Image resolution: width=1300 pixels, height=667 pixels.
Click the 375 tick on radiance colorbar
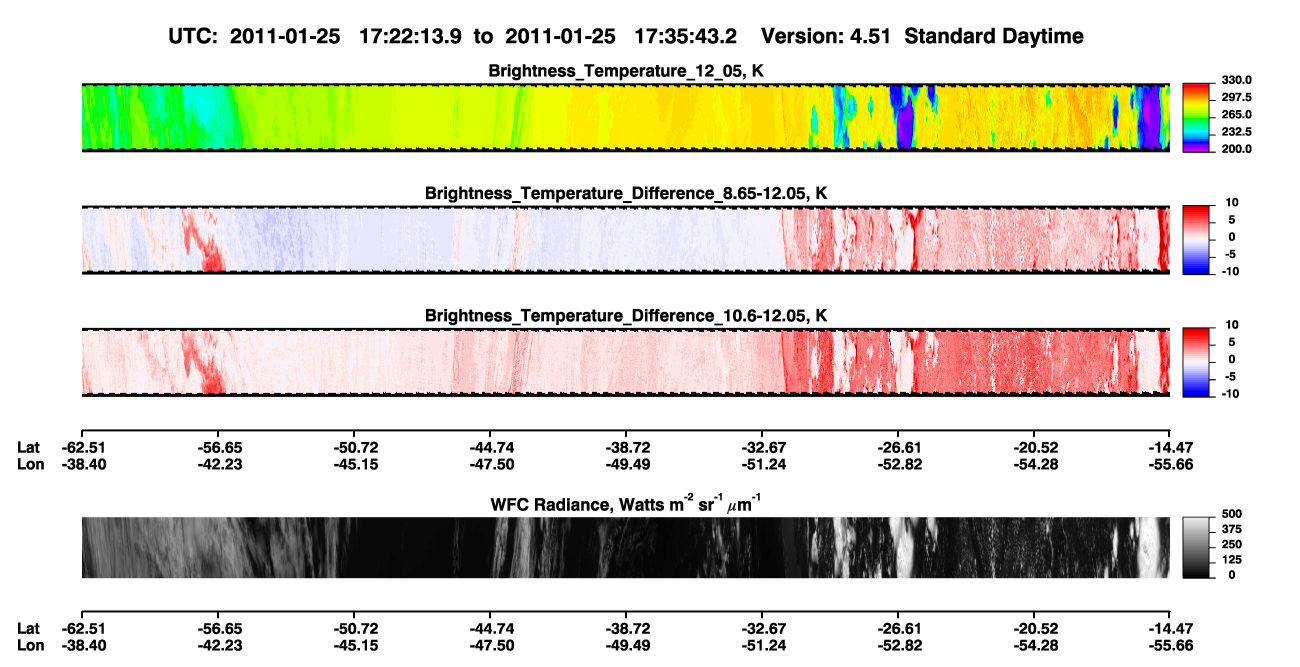pos(1232,529)
